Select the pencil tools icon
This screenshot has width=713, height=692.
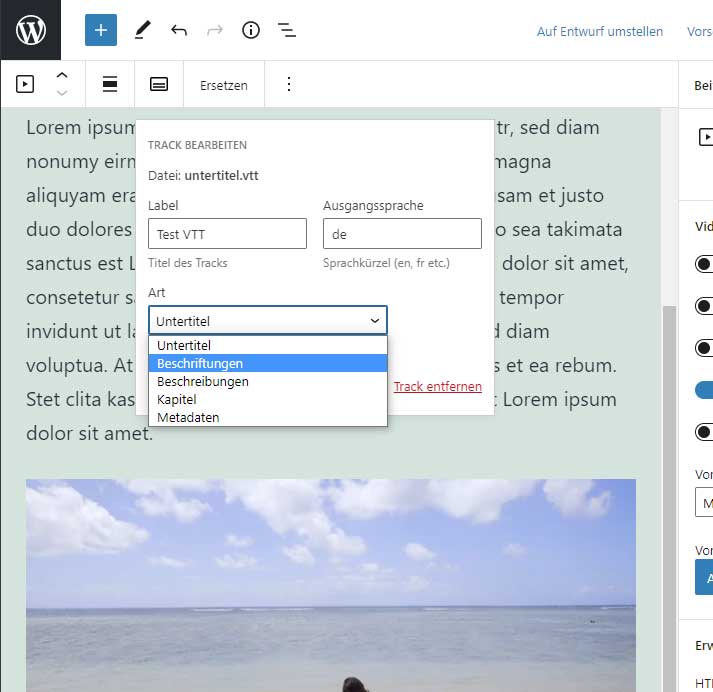pos(143,30)
